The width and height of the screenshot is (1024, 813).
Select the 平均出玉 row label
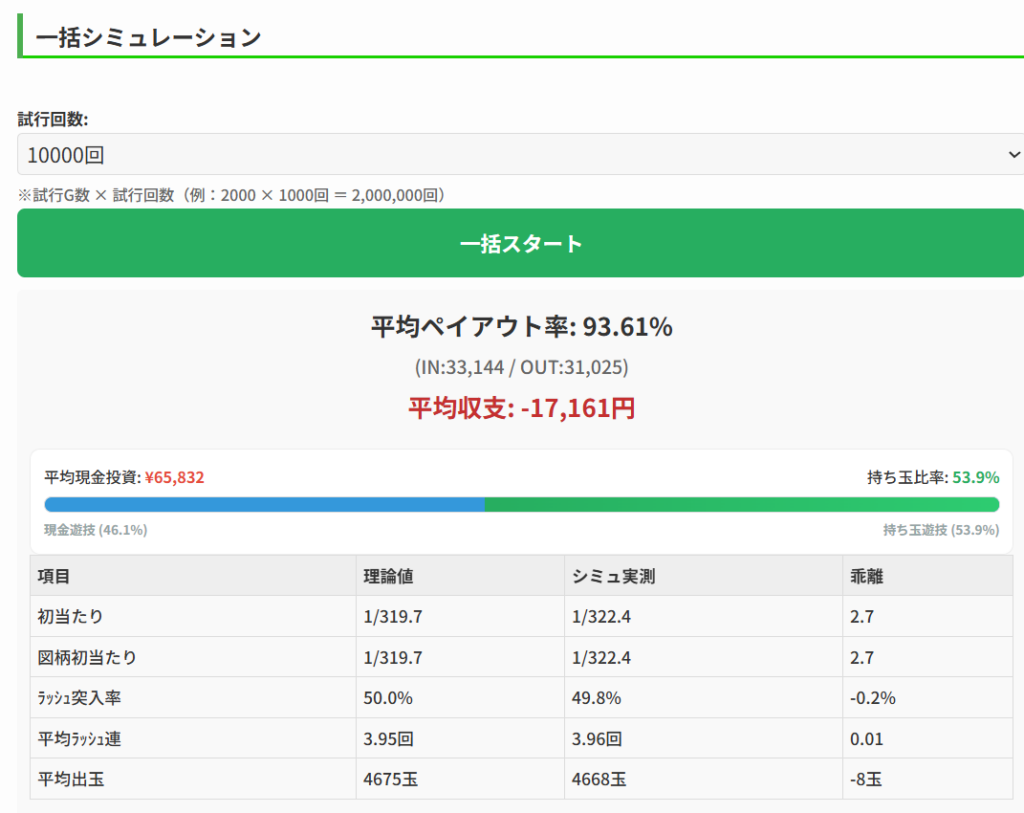[x=70, y=779]
